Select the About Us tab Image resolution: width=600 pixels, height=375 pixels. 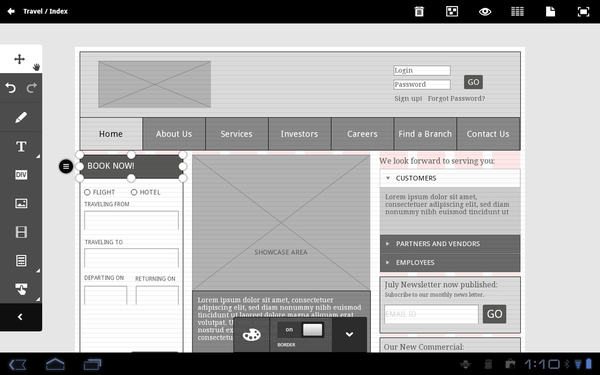[174, 134]
